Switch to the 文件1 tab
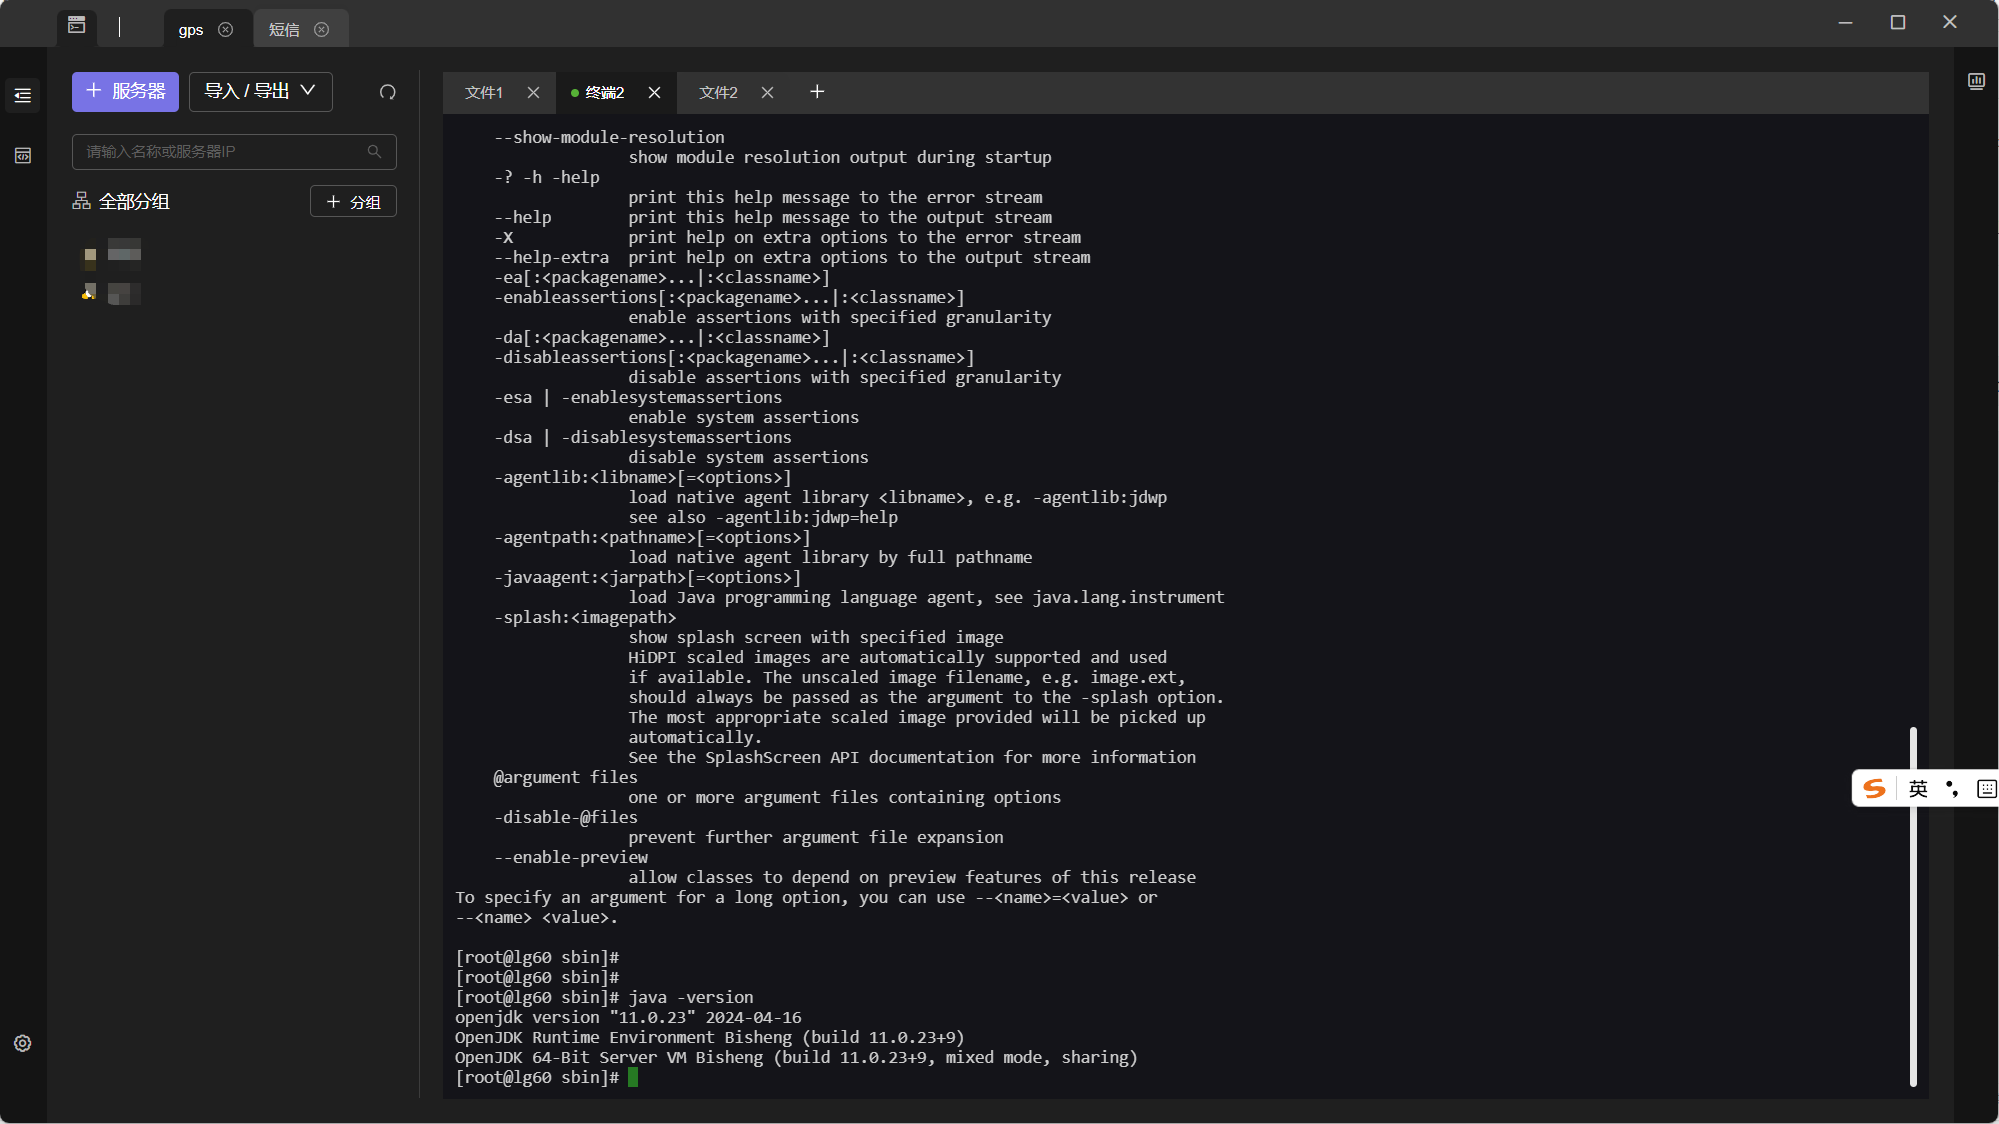1999x1124 pixels. tap(484, 93)
